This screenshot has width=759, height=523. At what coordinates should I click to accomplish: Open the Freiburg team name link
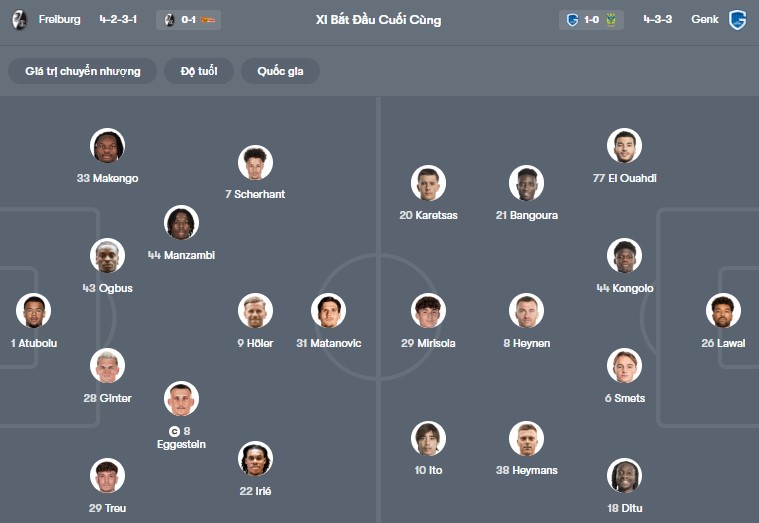(60, 20)
